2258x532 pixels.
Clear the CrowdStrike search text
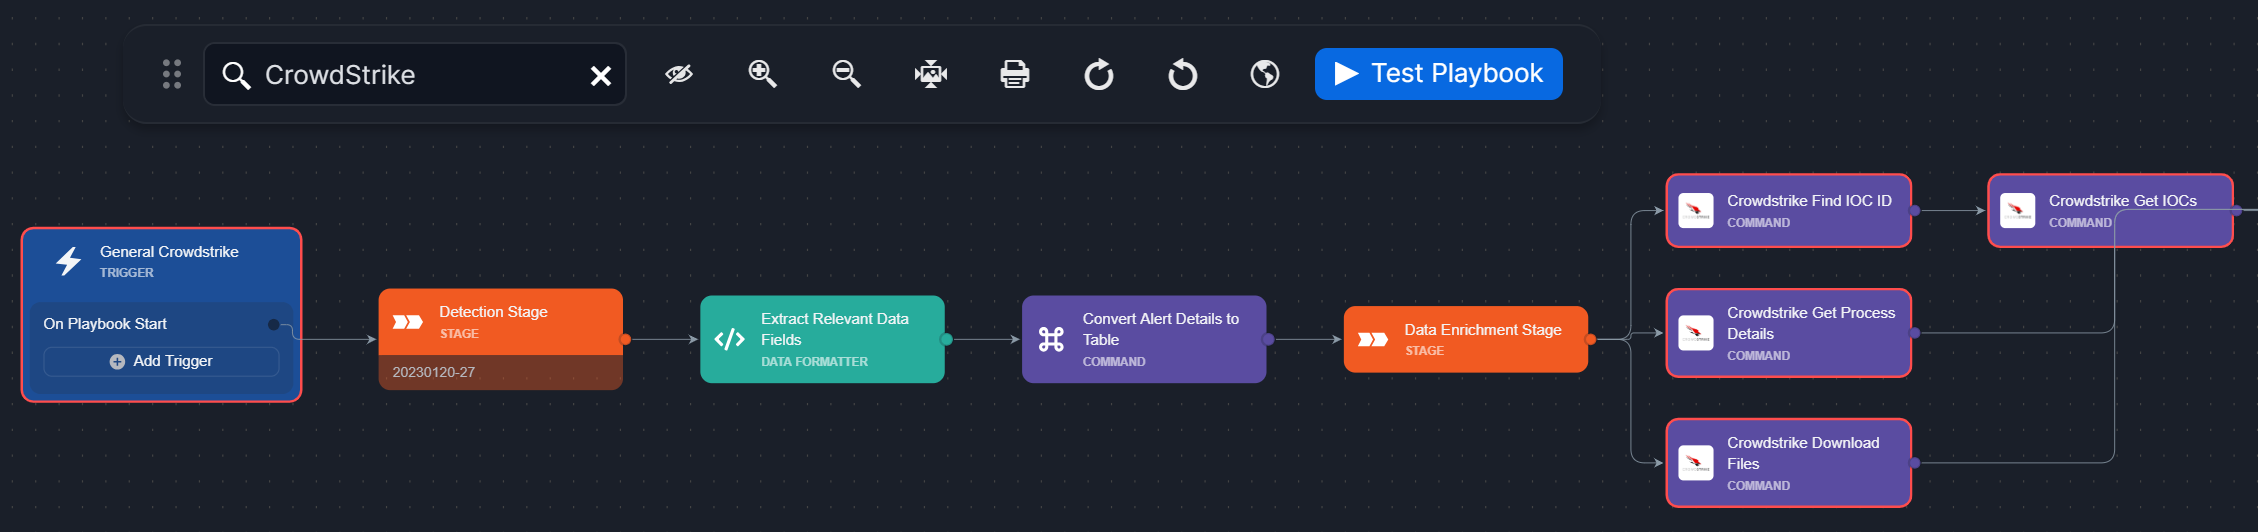pos(601,76)
